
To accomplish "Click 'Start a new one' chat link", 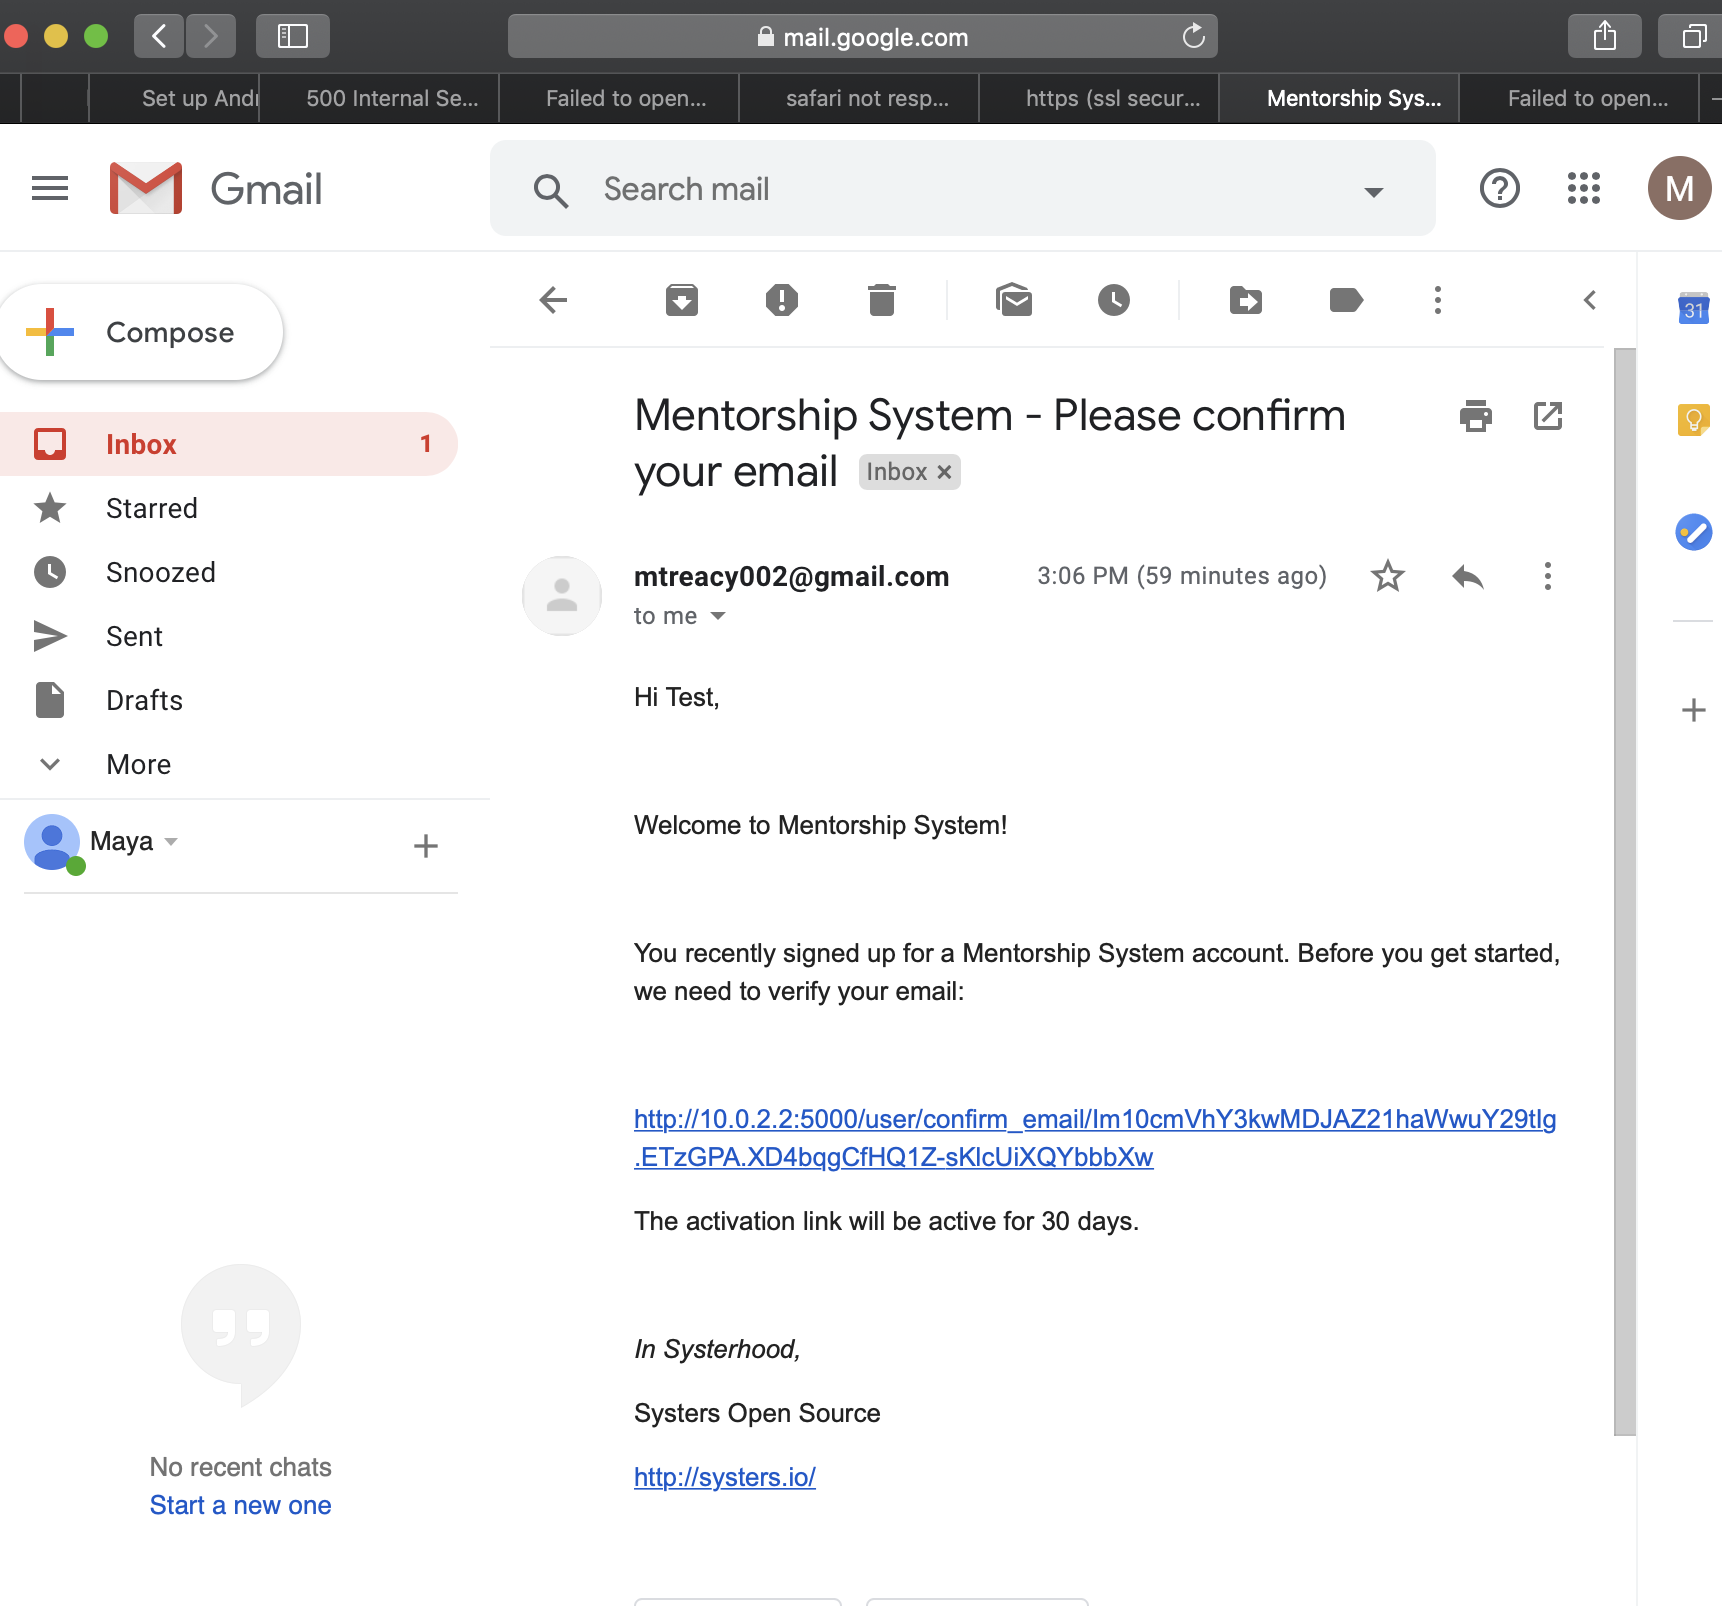I will point(240,1505).
